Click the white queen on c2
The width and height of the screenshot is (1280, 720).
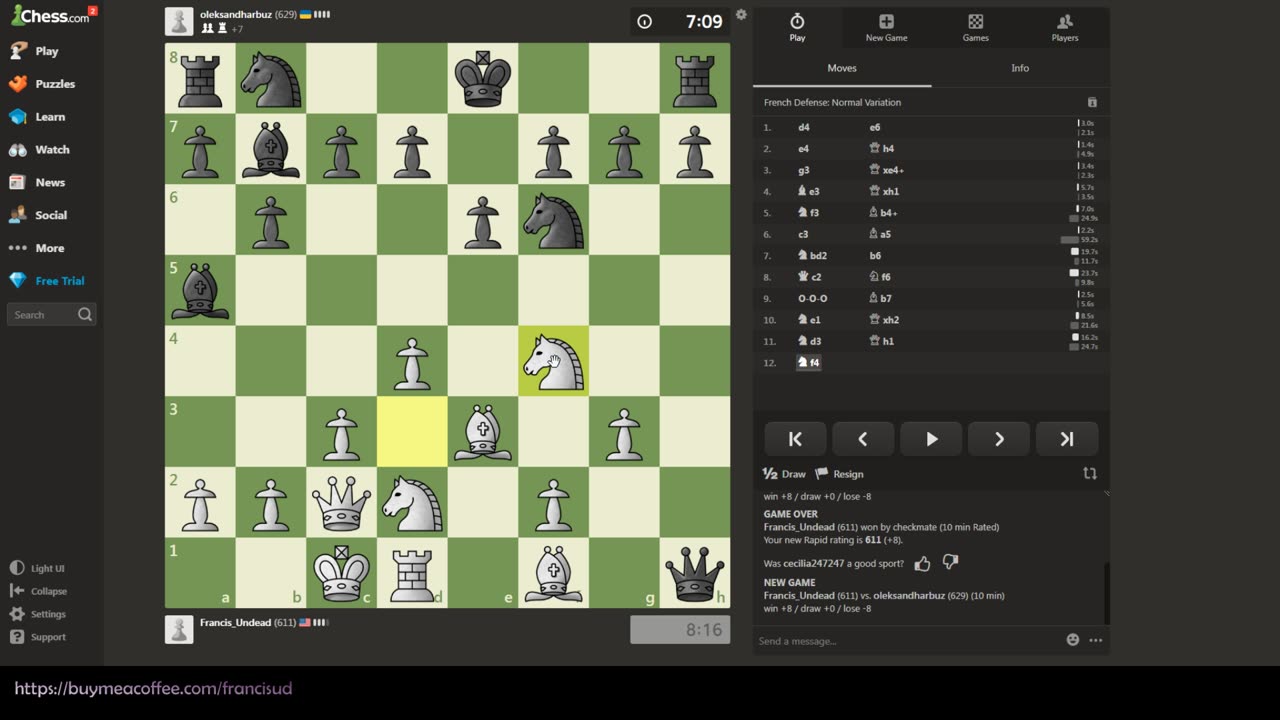tap(342, 502)
